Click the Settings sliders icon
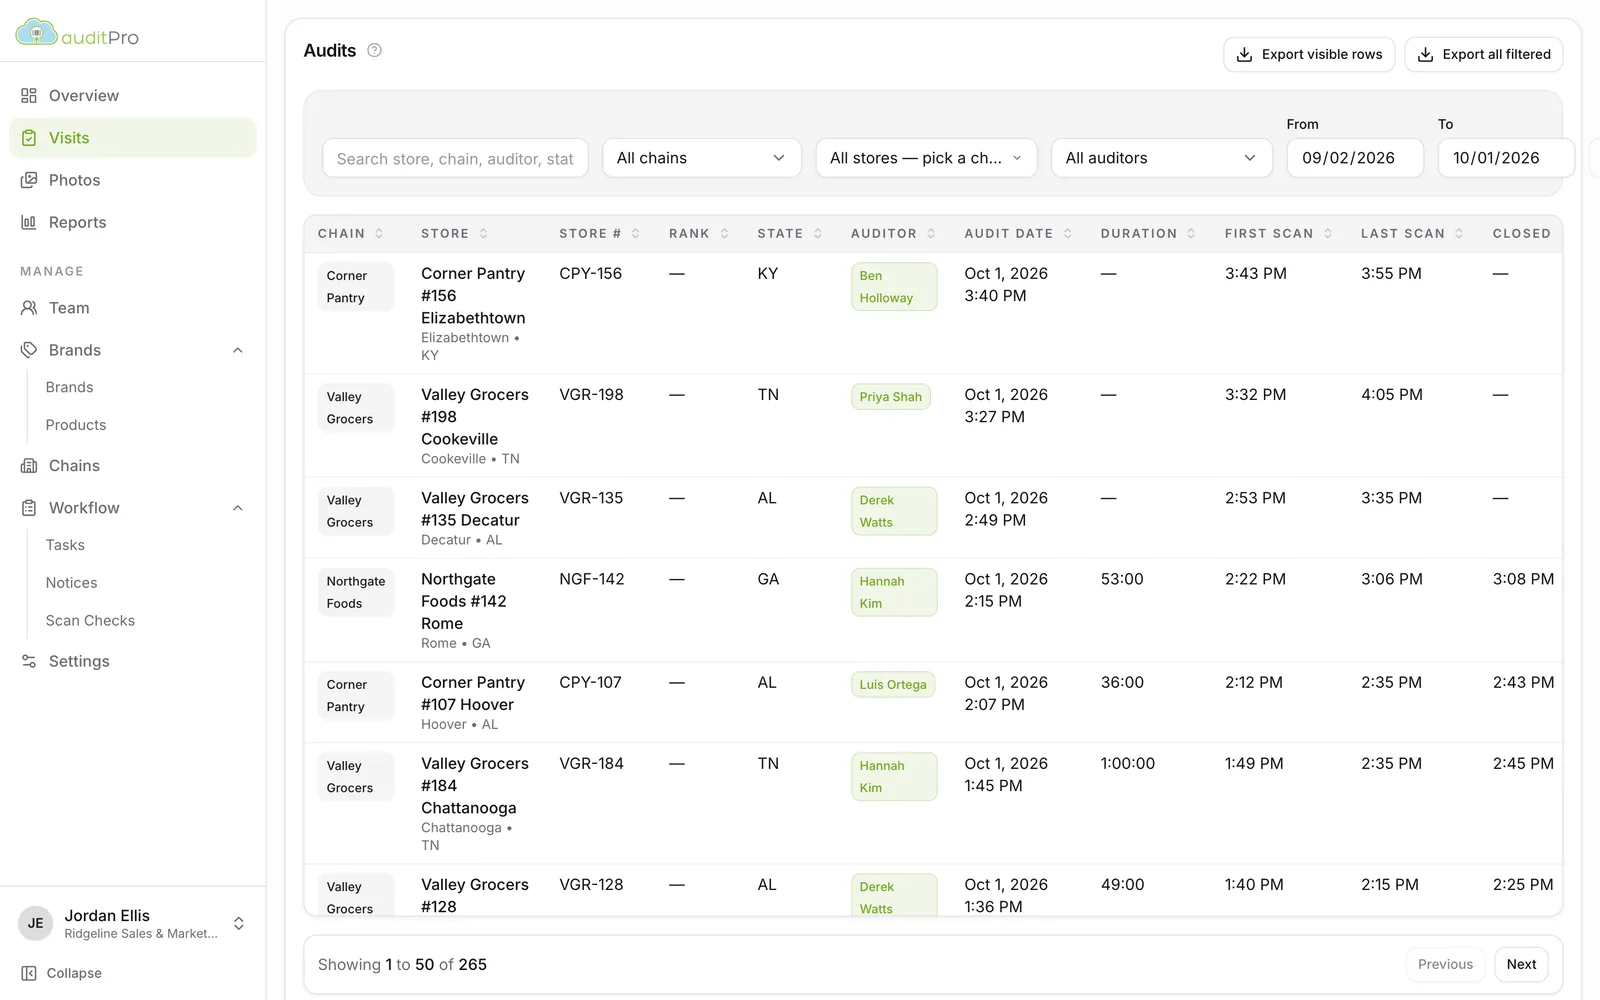Screen dimensions: 1600x1000 point(29,661)
